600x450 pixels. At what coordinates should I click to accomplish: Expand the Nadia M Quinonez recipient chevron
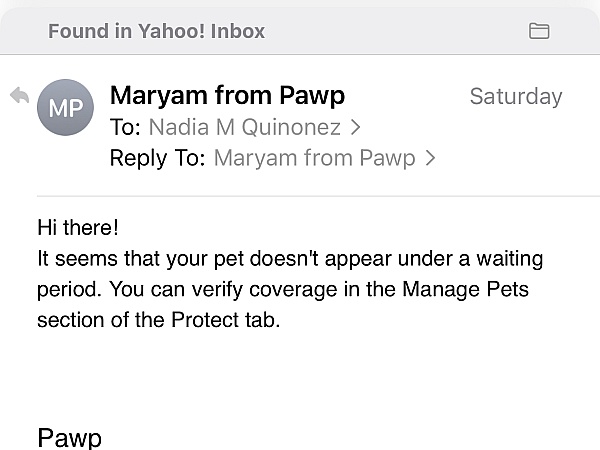[x=356, y=127]
